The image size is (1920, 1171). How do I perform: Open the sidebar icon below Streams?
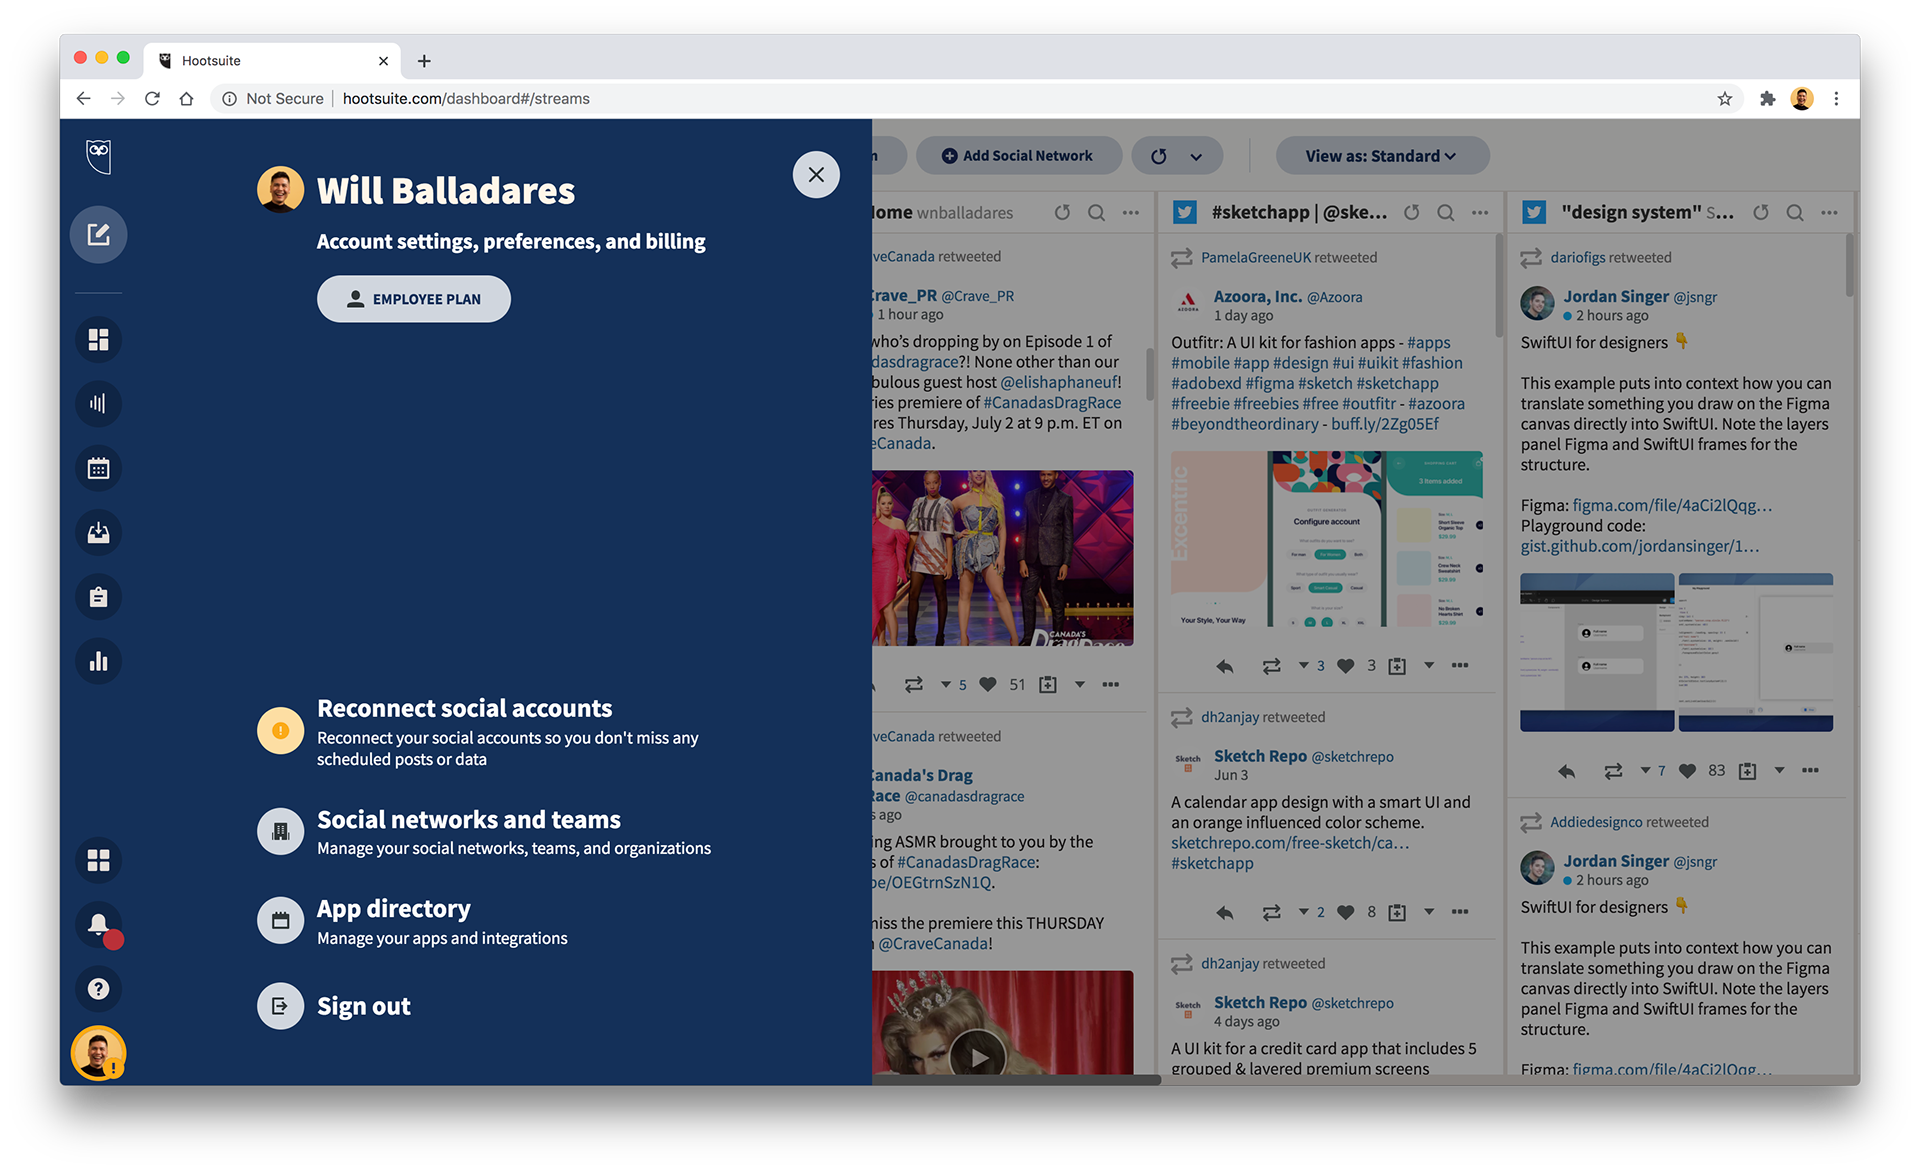pos(98,404)
